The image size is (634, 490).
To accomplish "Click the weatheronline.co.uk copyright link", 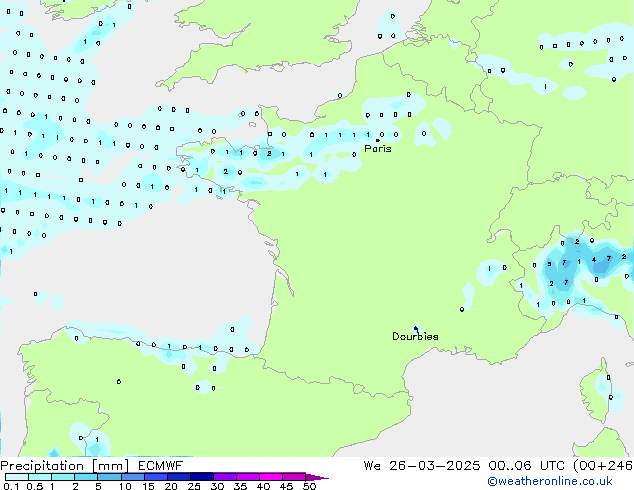I will pos(550,481).
